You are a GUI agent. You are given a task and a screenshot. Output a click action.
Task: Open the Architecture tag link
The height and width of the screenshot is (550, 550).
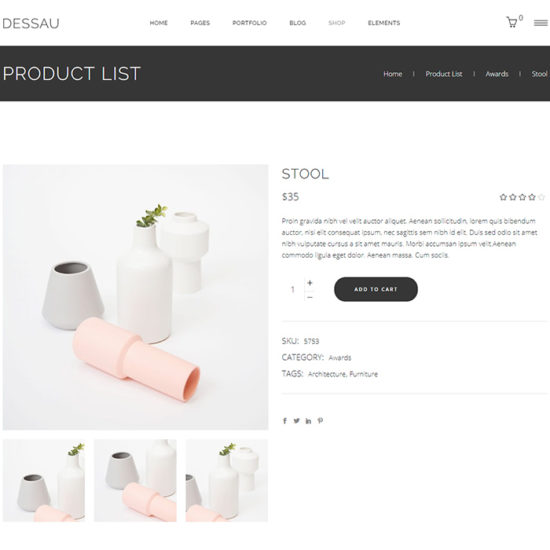coord(327,374)
